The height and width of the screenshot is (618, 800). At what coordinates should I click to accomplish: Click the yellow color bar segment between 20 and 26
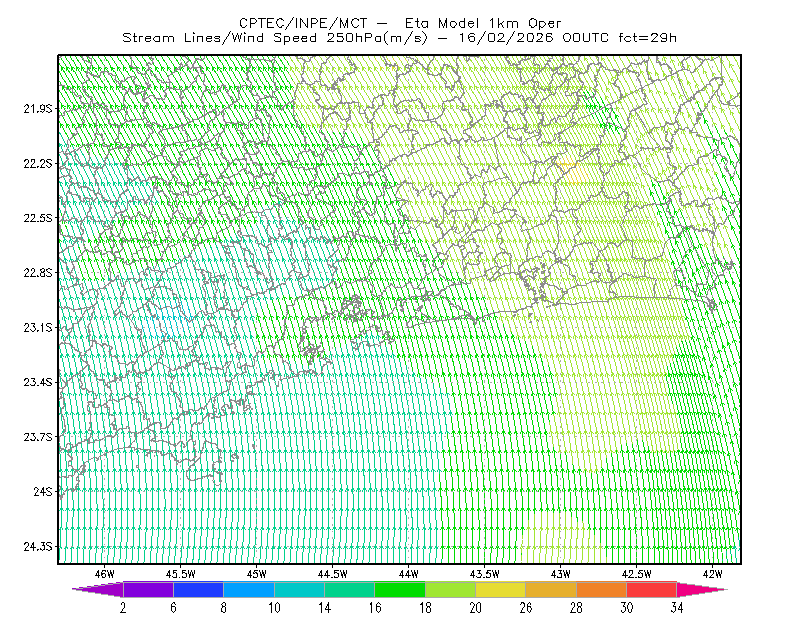(501, 589)
